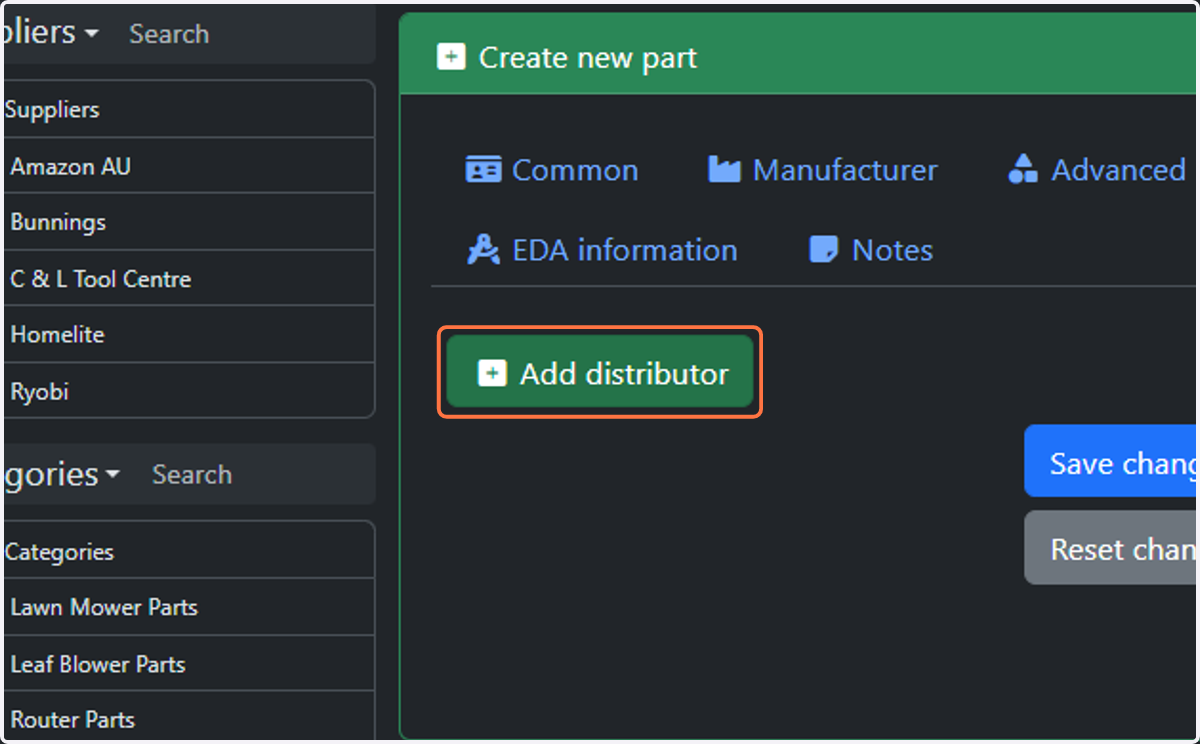Image resolution: width=1200 pixels, height=744 pixels.
Task: Expand the Suppliers dropdown arrow
Action: click(x=92, y=33)
